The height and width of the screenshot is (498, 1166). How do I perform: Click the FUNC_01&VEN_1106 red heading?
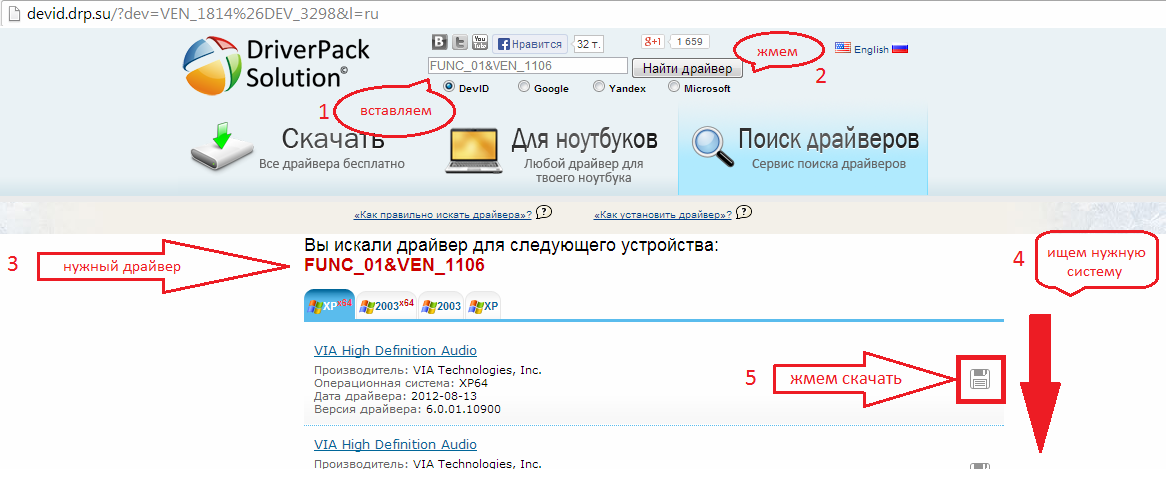(x=394, y=265)
